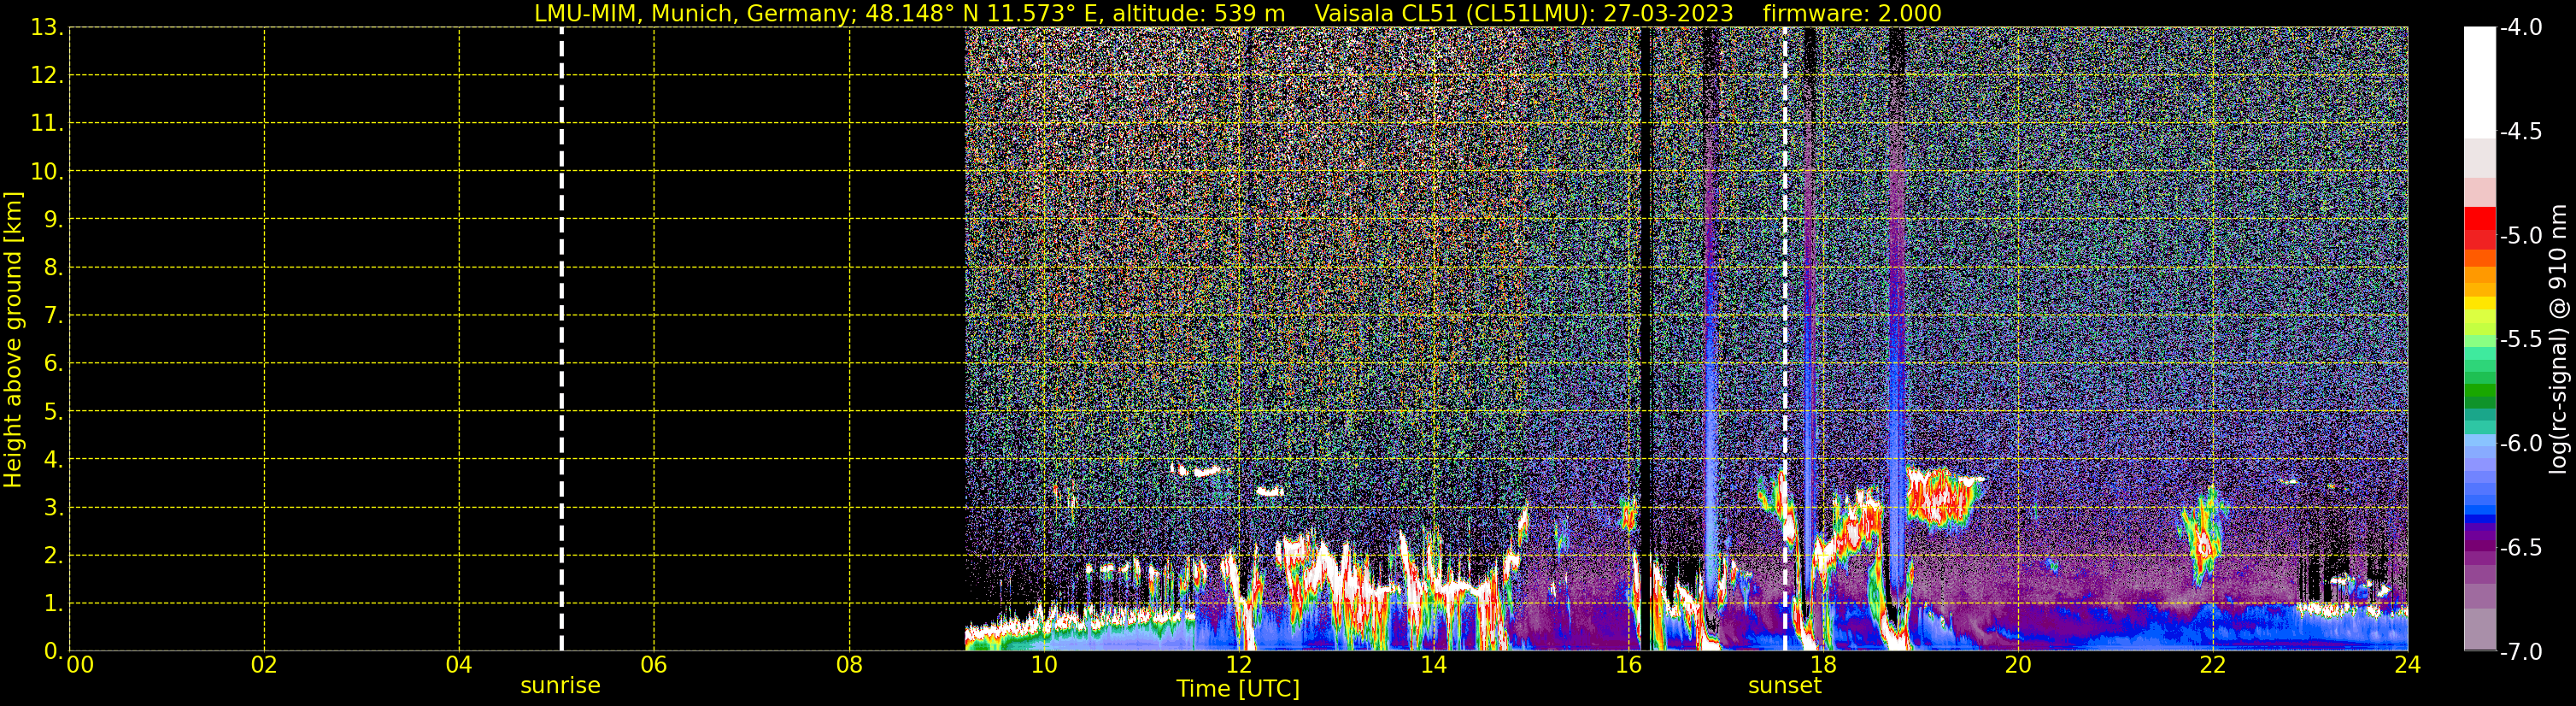The height and width of the screenshot is (706, 2576).
Task: Click the -4.0 colorbar tick label
Action: point(2520,27)
